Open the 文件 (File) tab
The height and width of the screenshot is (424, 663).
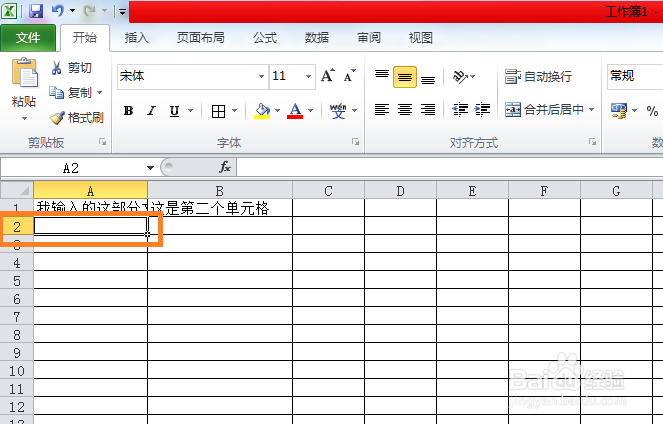click(28, 38)
